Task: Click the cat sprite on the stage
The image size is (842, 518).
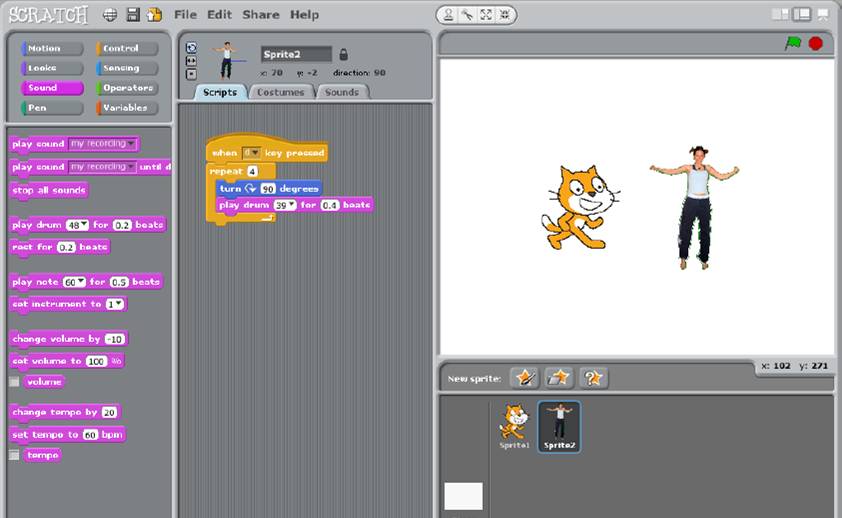Action: point(580,208)
